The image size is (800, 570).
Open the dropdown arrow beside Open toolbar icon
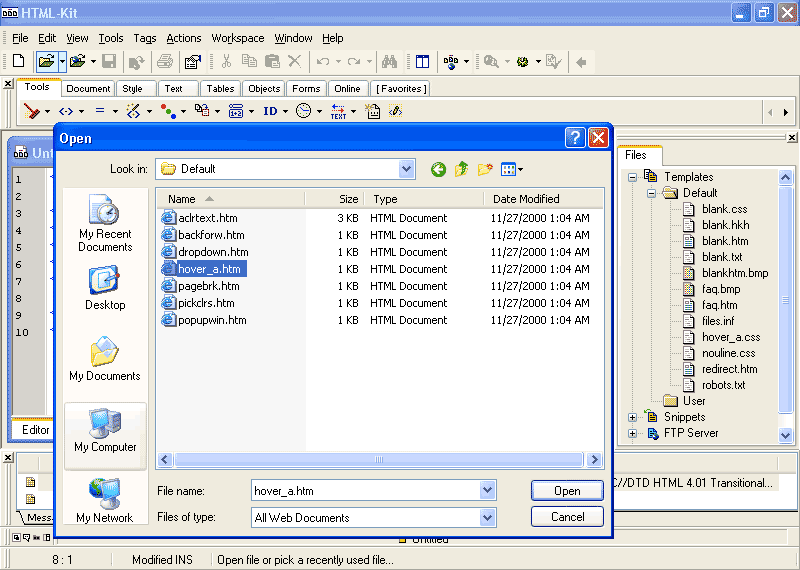tap(62, 62)
